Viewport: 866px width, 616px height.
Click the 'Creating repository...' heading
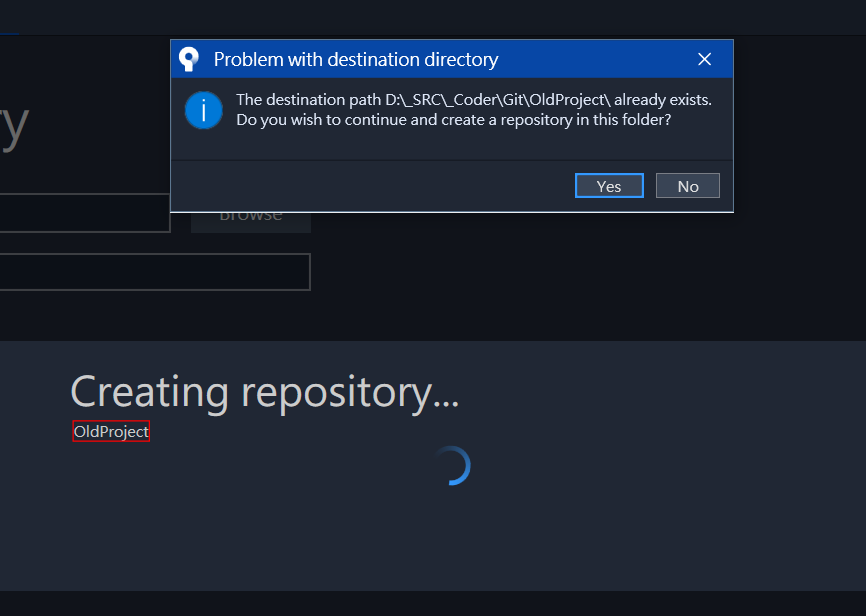pyautogui.click(x=264, y=391)
